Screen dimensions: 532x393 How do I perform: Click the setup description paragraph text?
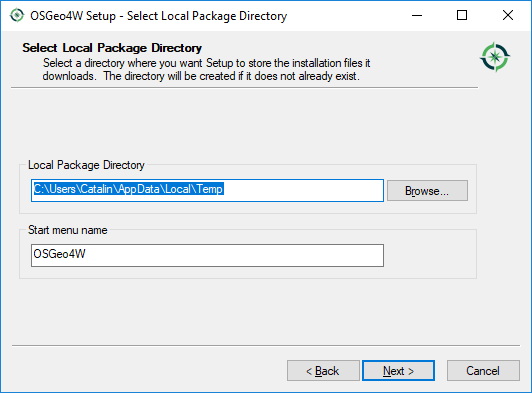coord(206,70)
